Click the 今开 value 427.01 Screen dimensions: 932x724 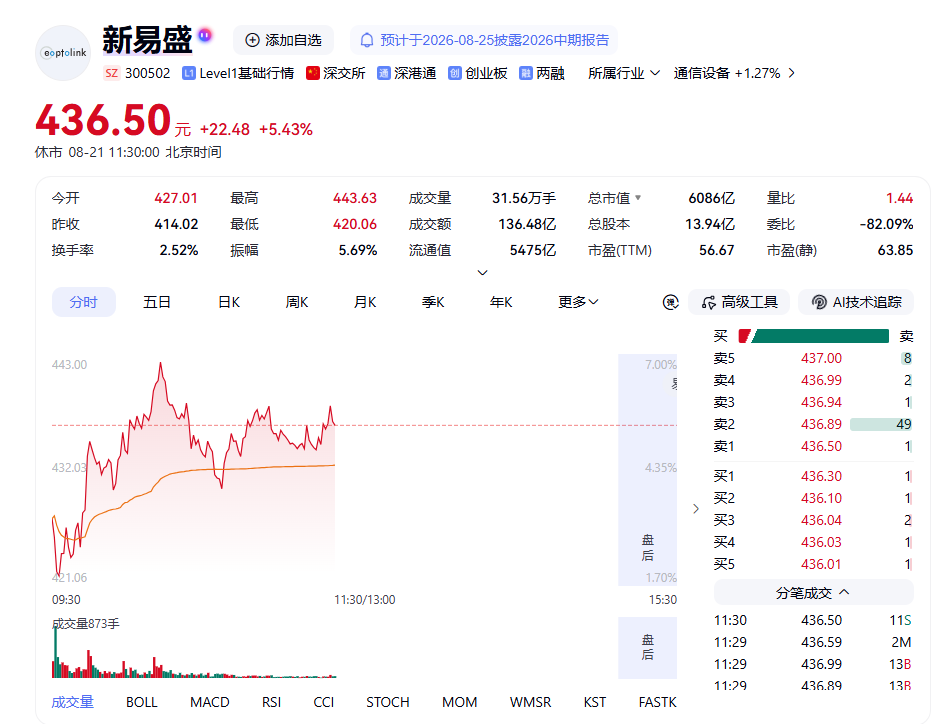pos(176,197)
